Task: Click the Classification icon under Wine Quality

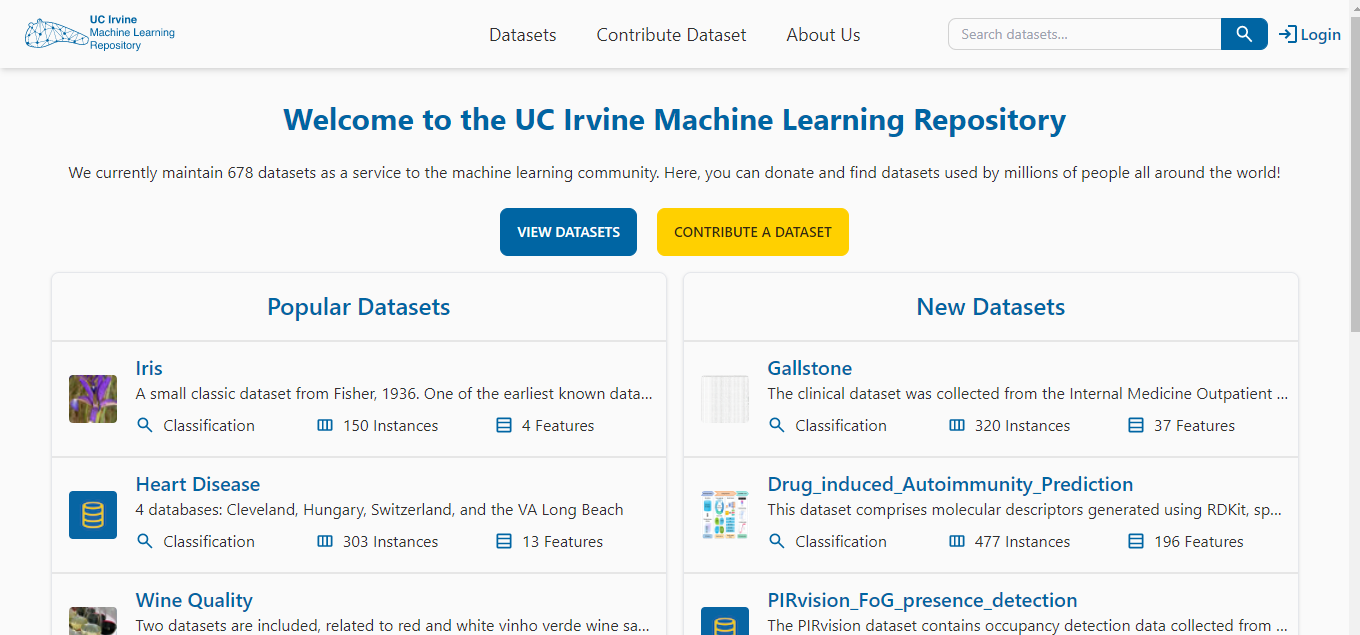Action: pos(145,631)
